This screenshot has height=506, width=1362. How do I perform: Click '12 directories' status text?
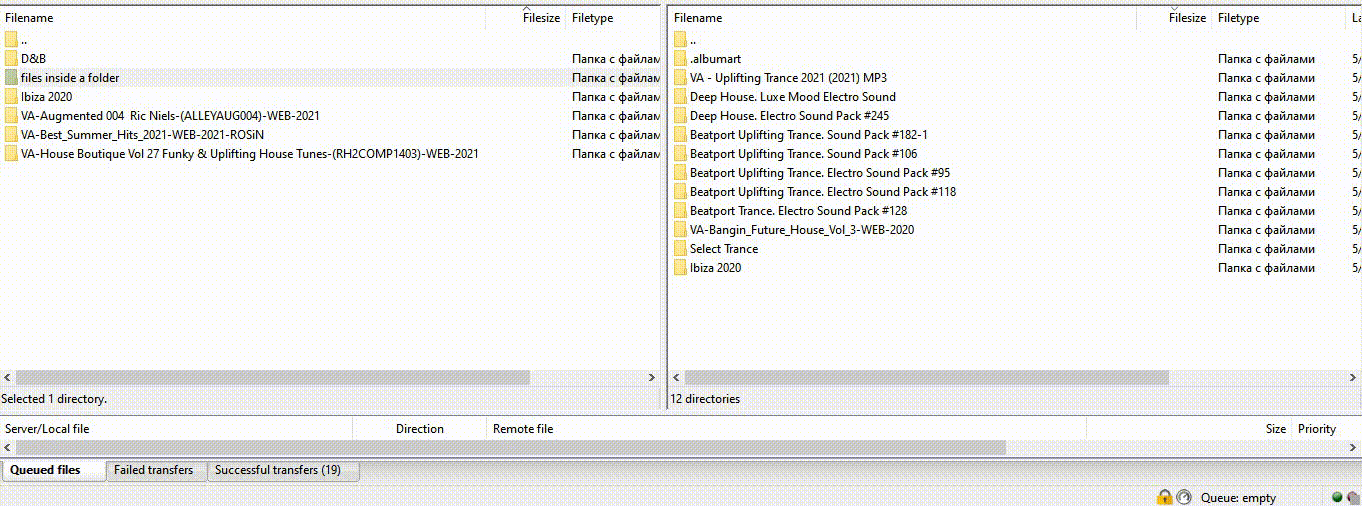tap(705, 399)
